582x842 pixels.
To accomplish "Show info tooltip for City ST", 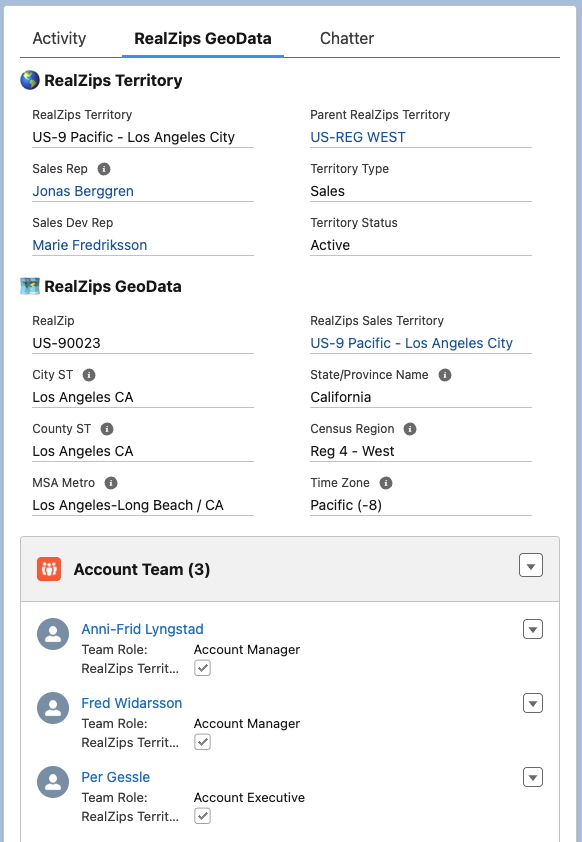I will tap(89, 375).
